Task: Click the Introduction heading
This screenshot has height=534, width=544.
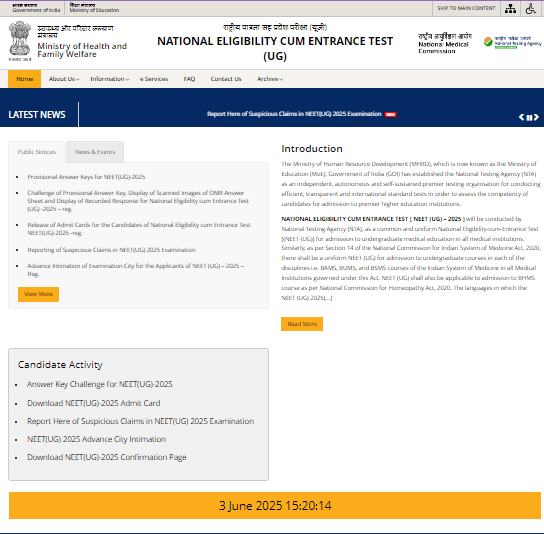Action: click(x=312, y=149)
